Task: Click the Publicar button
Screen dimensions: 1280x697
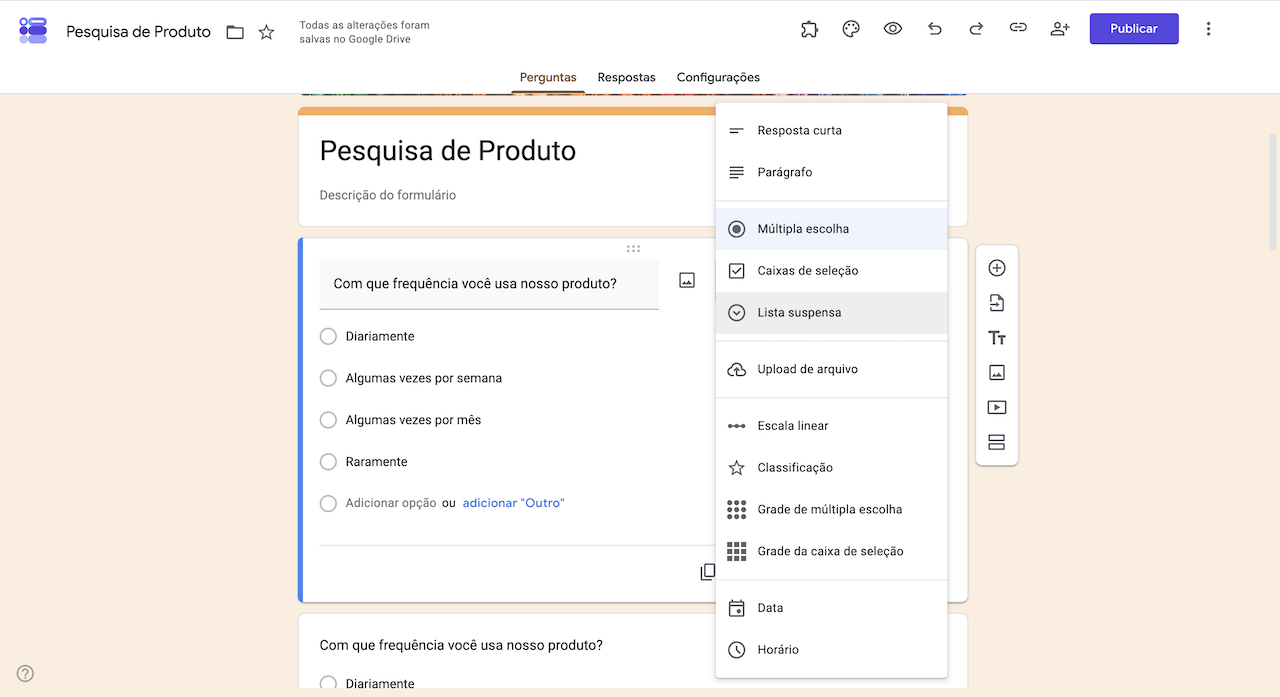Action: pos(1134,29)
